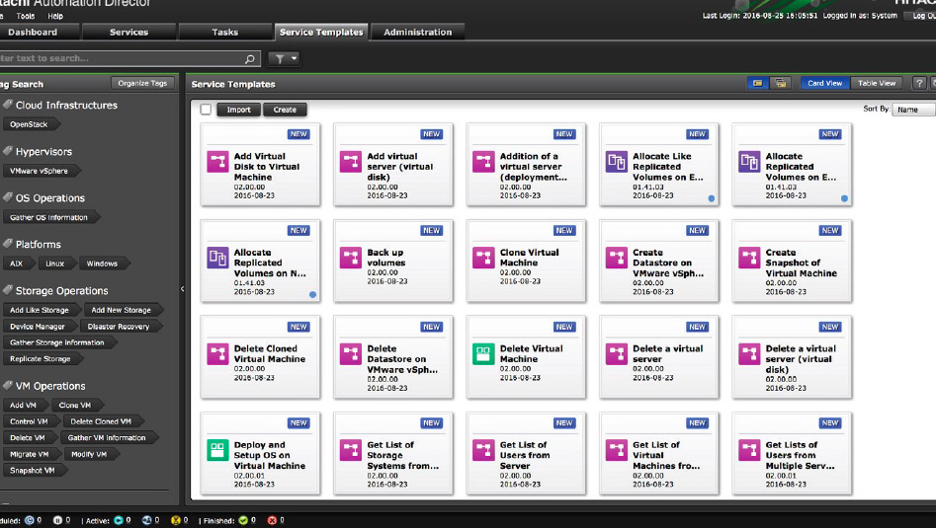Open the Help menu

pos(56,16)
